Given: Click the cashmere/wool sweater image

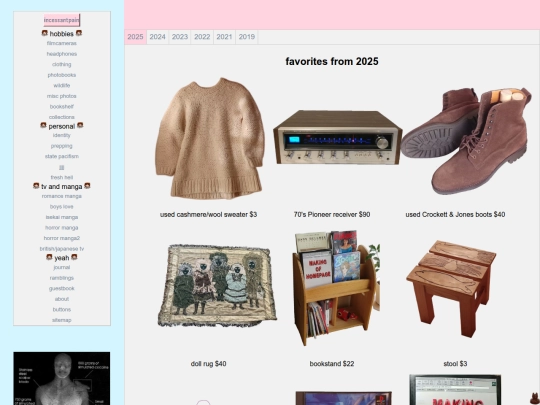Looking at the screenshot, I should point(209,138).
